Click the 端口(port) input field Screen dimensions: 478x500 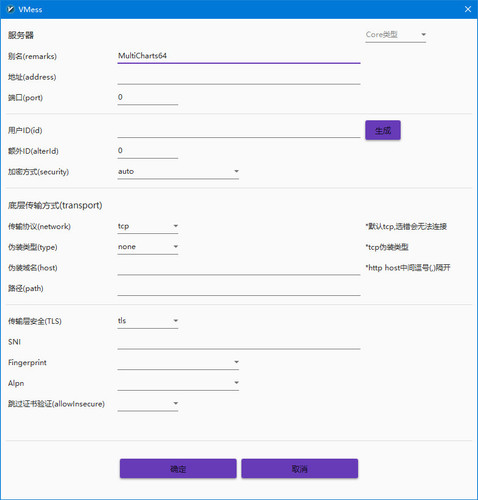[148, 97]
